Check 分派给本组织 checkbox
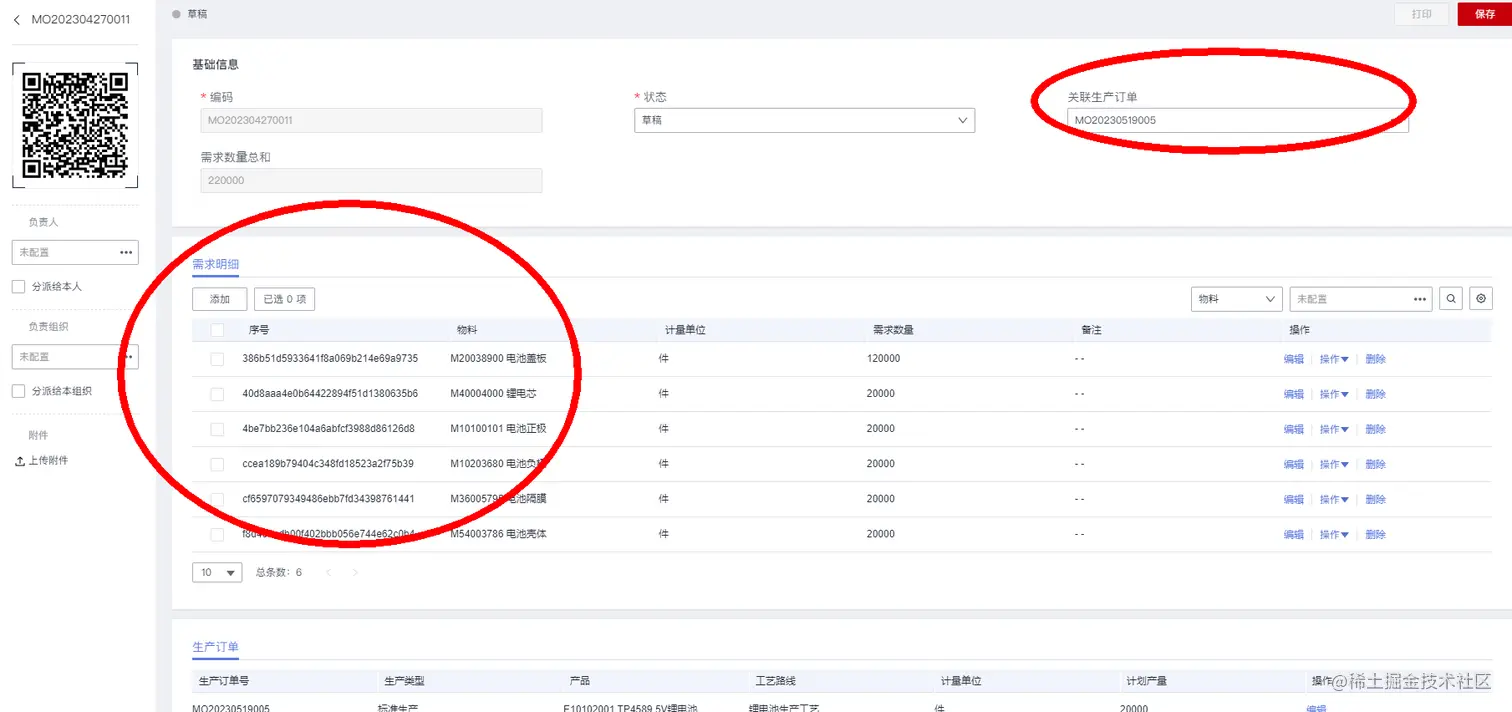 [x=18, y=391]
